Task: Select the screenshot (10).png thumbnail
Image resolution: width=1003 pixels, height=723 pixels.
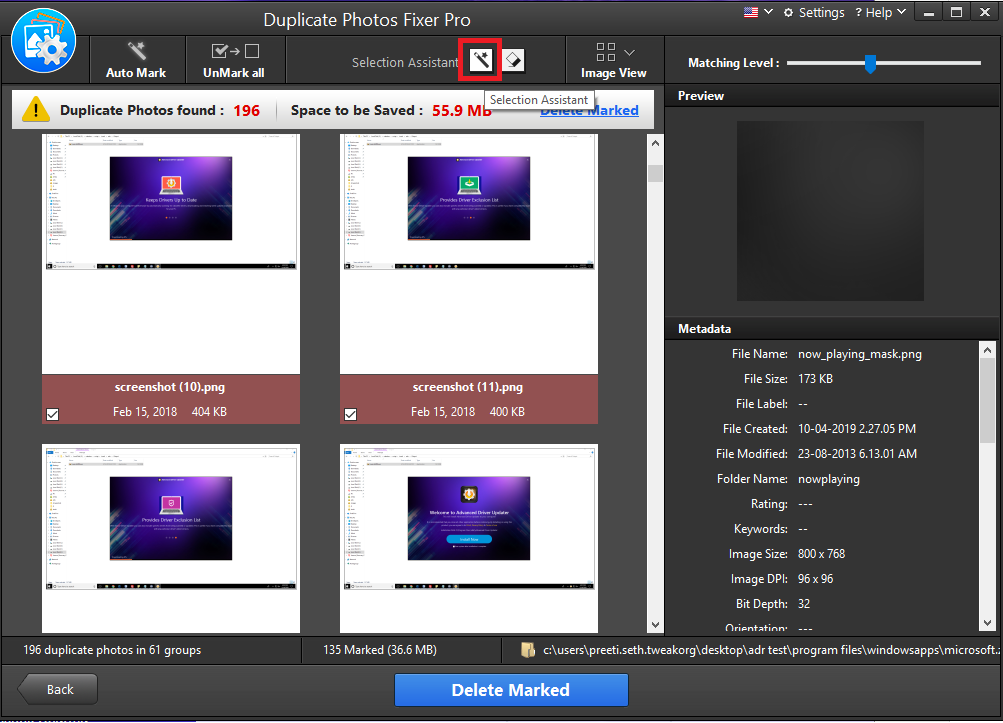Action: tap(171, 253)
